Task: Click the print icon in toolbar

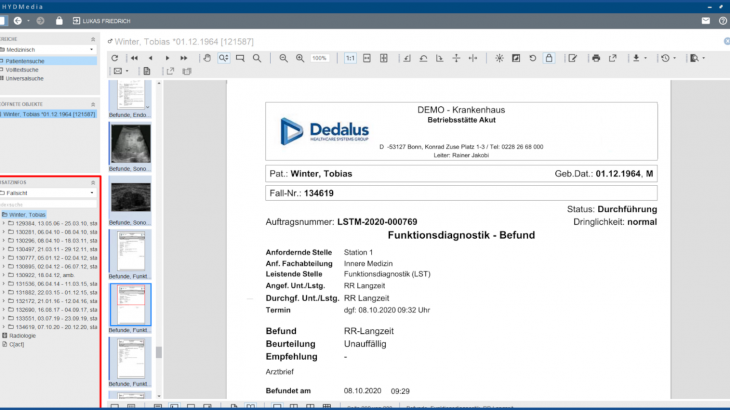Action: pyautogui.click(x=596, y=58)
